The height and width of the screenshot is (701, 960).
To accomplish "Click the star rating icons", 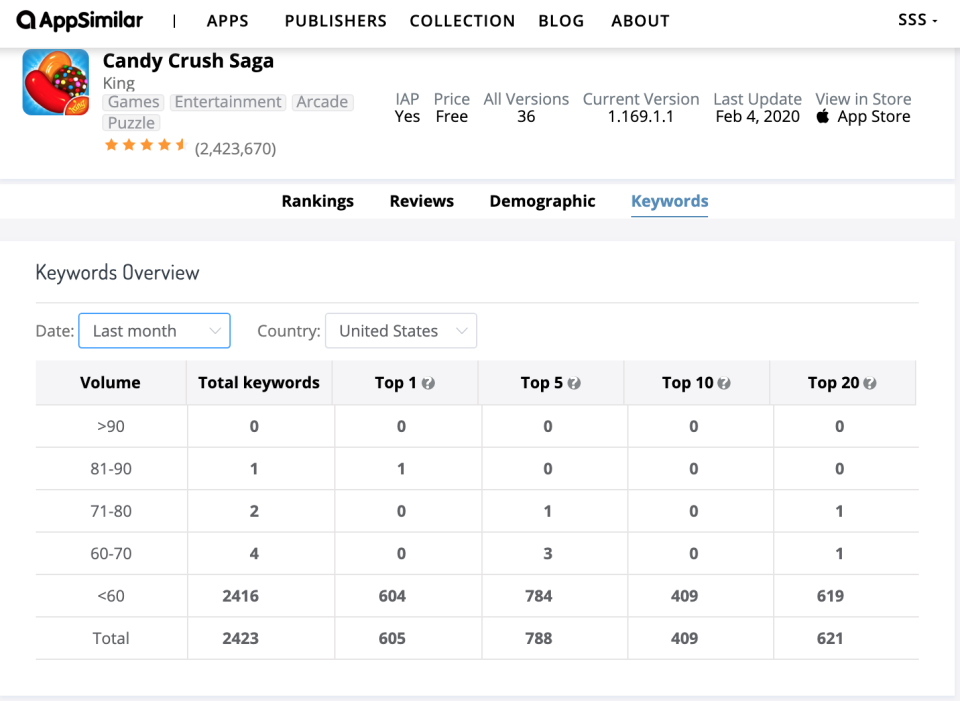I will coord(146,145).
